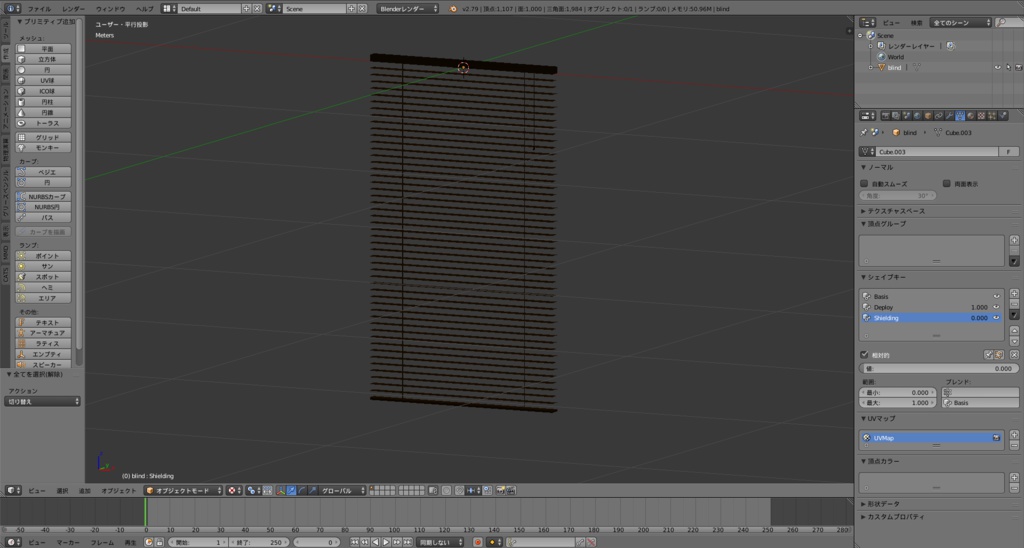Move shape key down arrow button

click(1014, 341)
